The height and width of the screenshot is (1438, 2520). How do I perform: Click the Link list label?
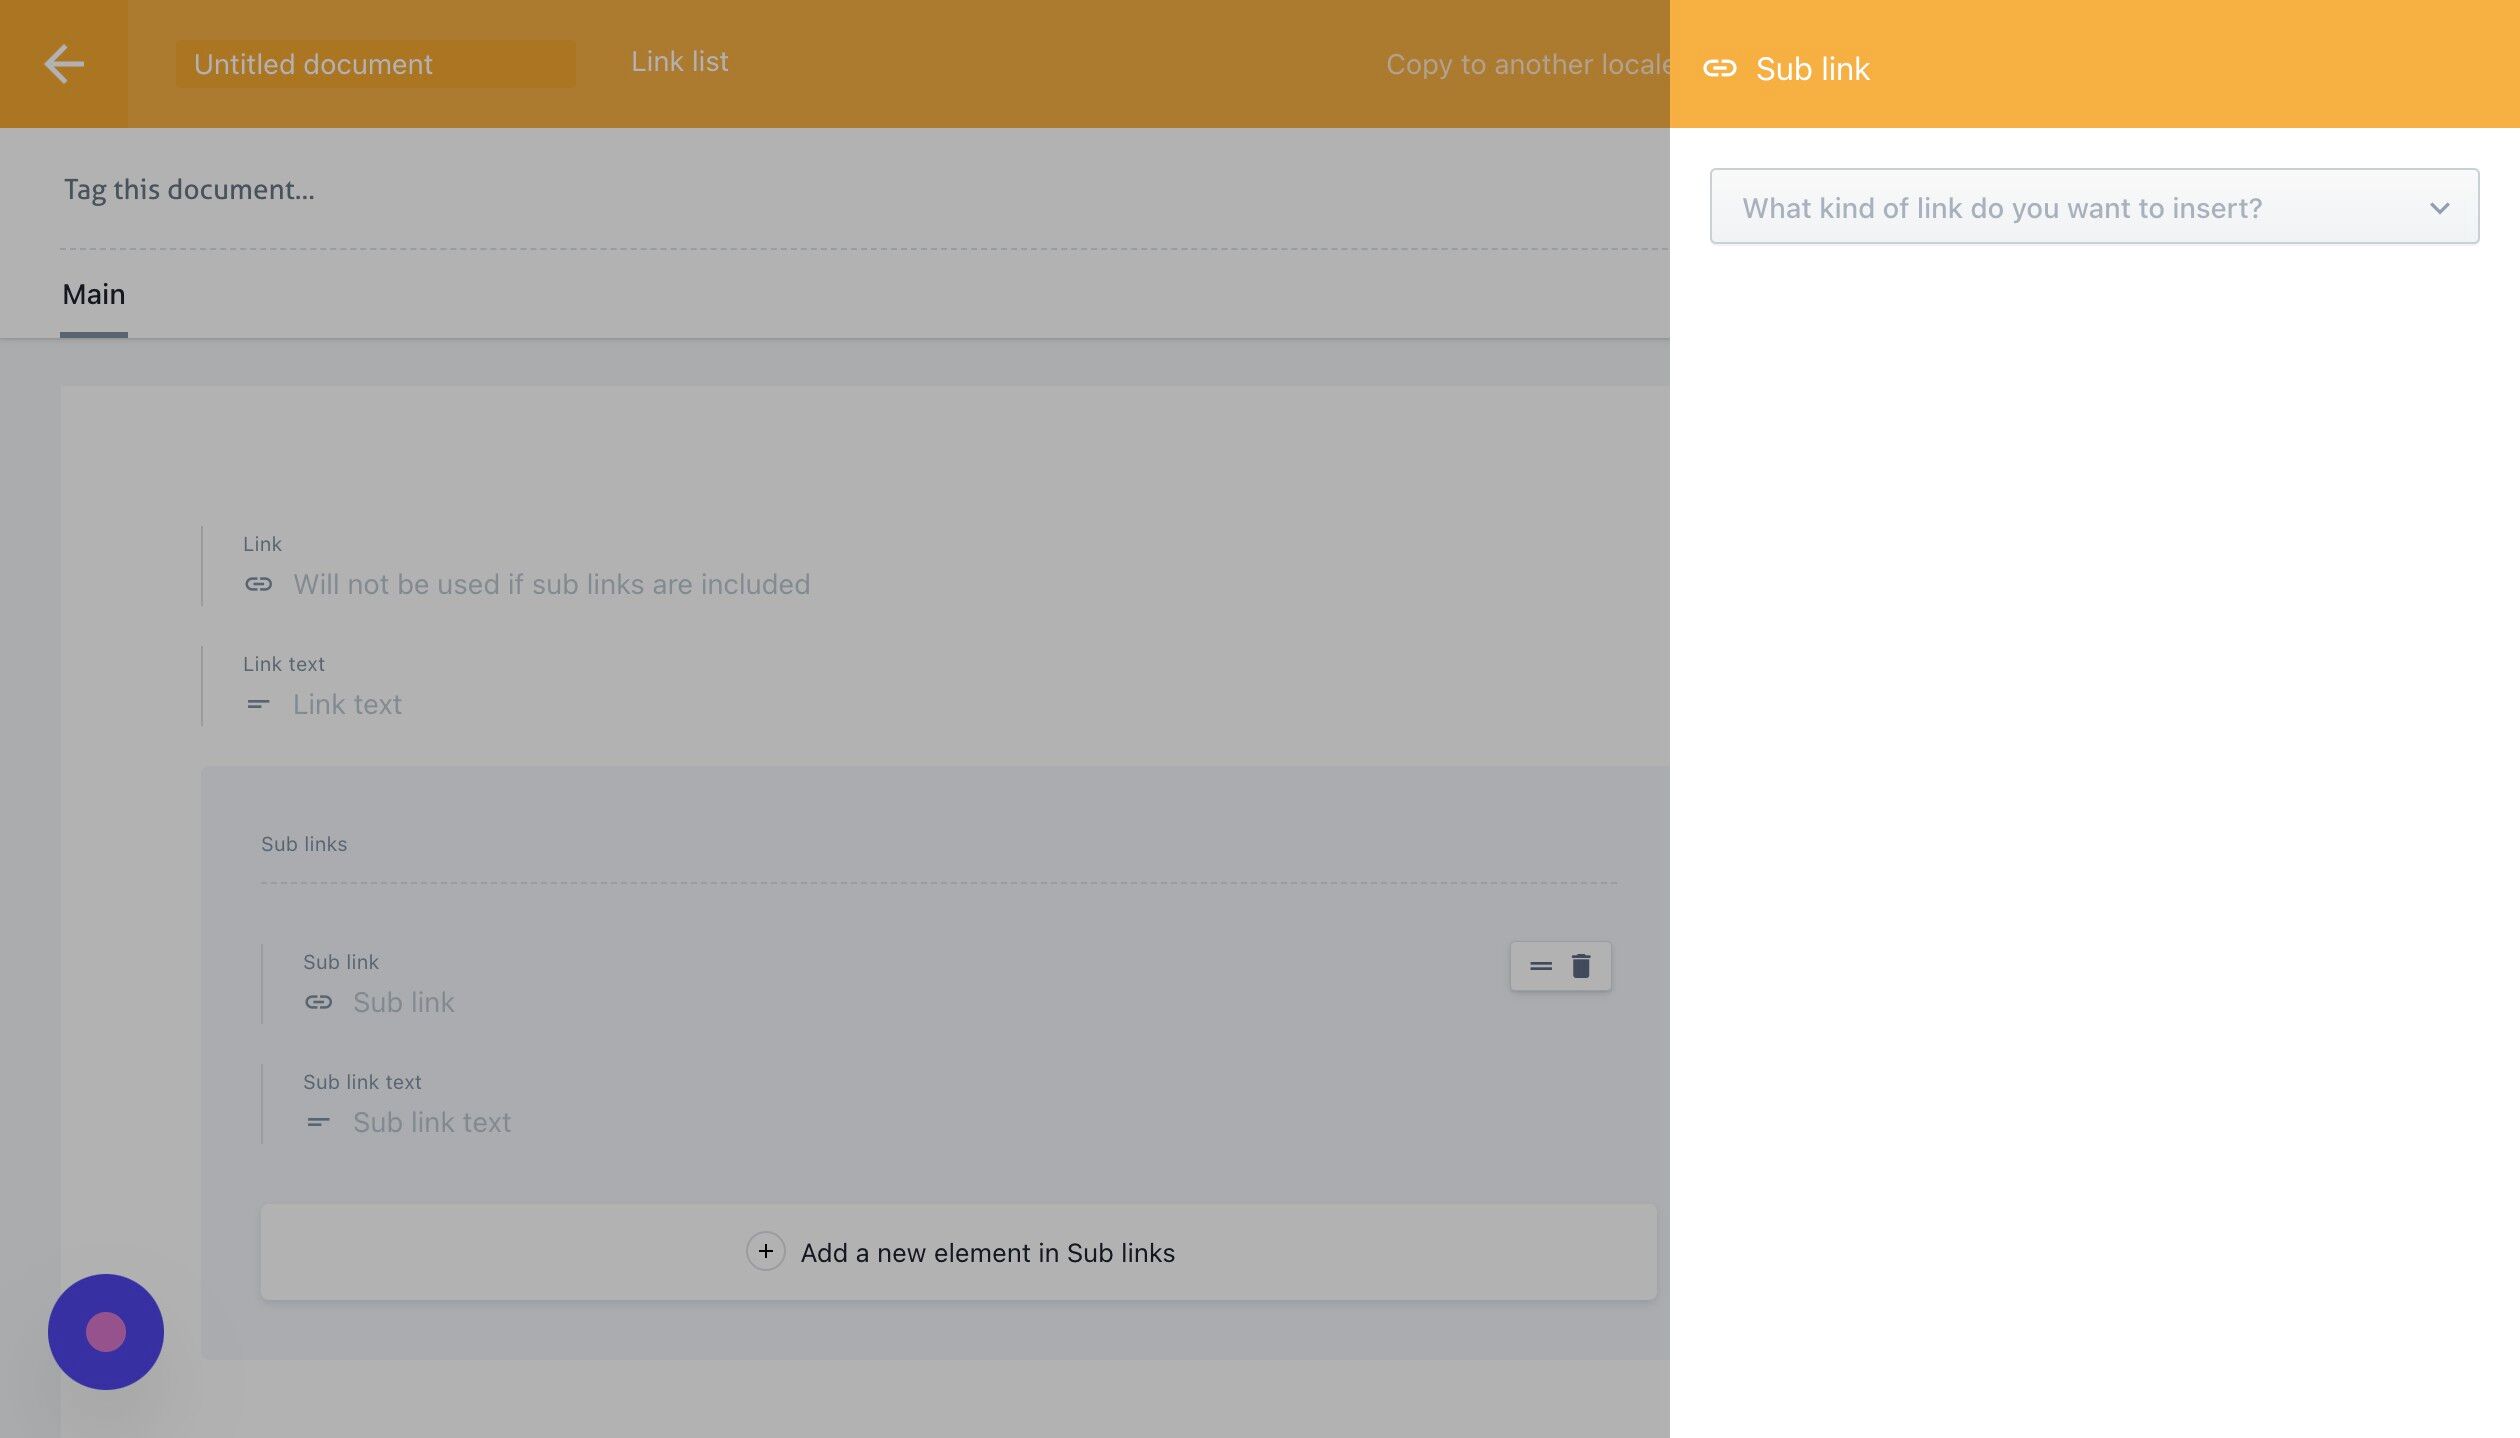(x=679, y=62)
